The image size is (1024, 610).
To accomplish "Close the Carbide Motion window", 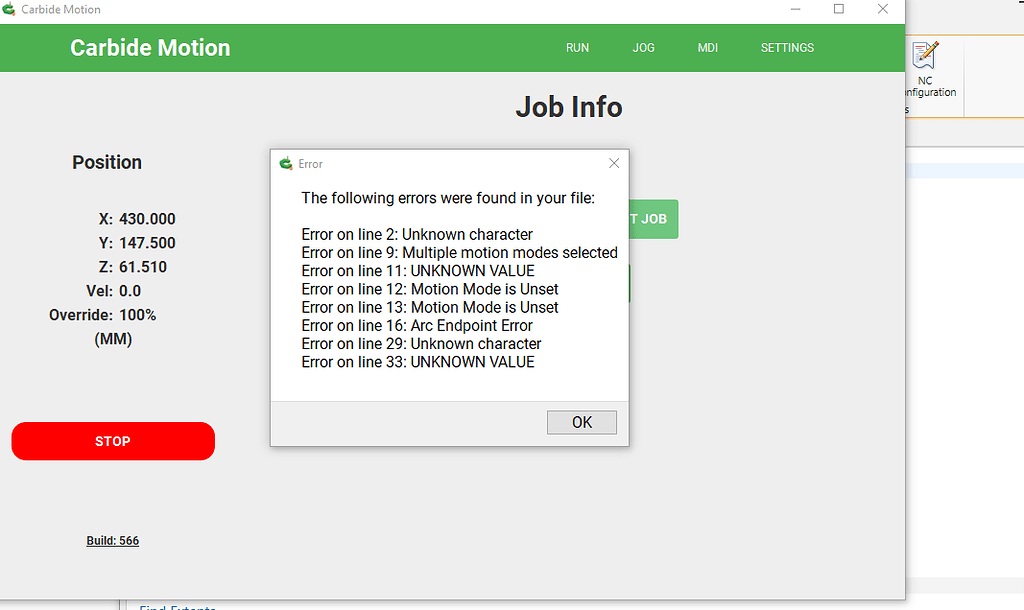I will click(x=883, y=9).
